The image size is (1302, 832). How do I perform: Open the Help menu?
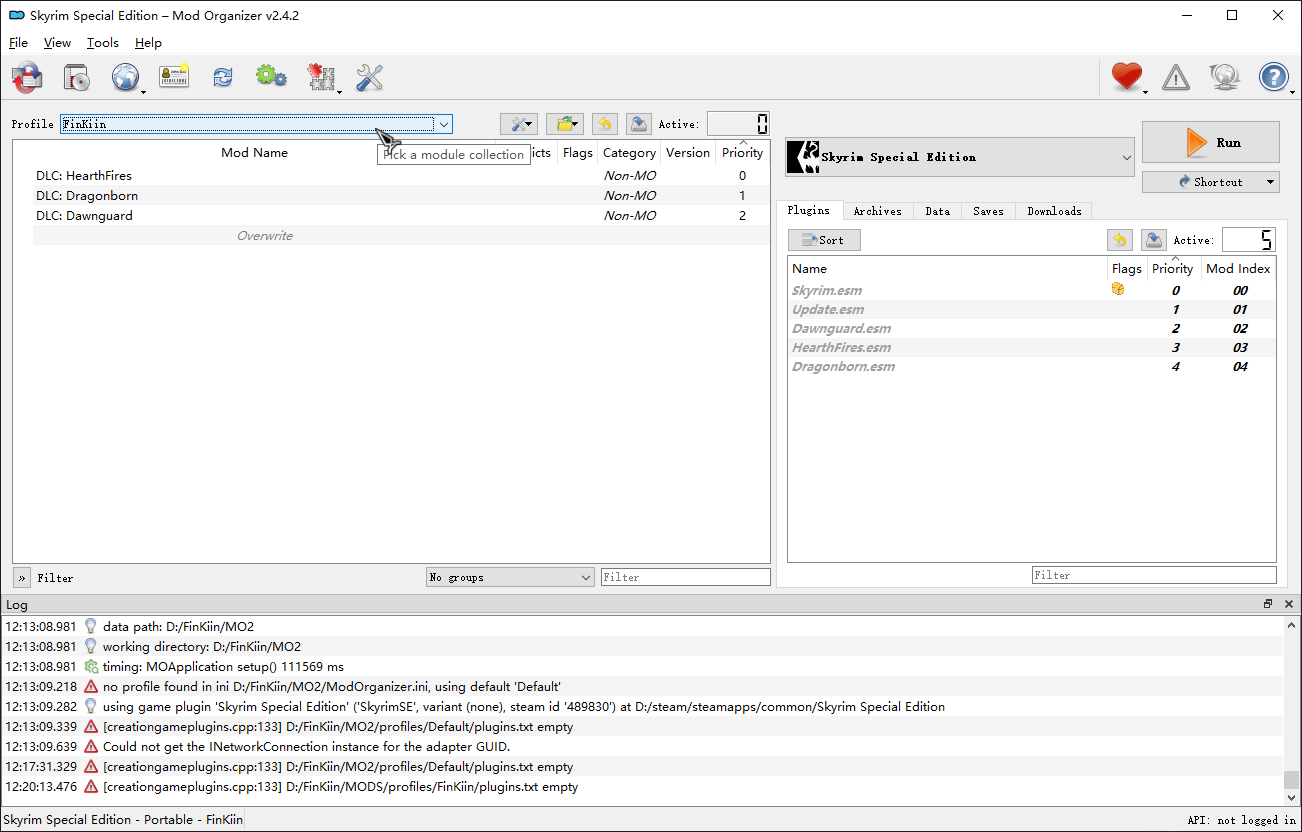148,43
